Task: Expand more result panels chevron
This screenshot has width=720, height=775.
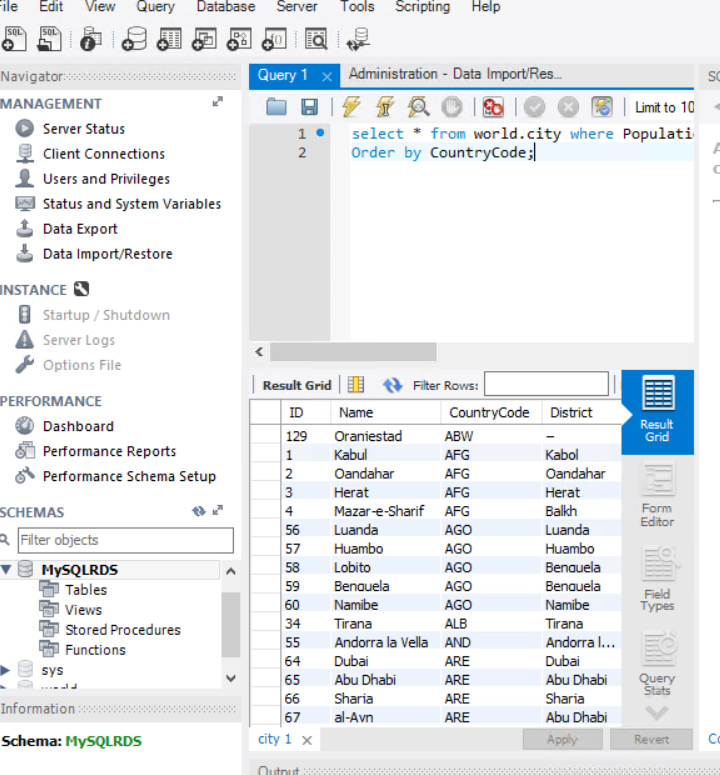Action: click(x=657, y=713)
